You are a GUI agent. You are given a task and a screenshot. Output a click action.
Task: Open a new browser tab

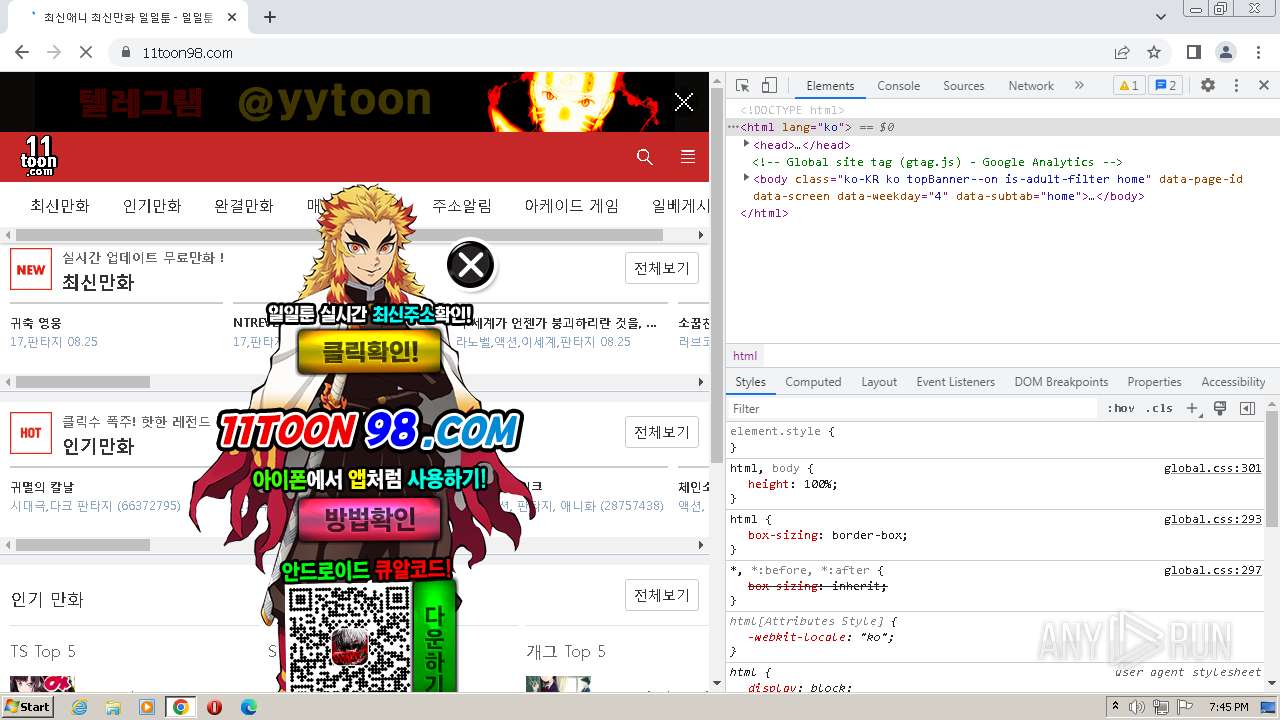click(270, 17)
